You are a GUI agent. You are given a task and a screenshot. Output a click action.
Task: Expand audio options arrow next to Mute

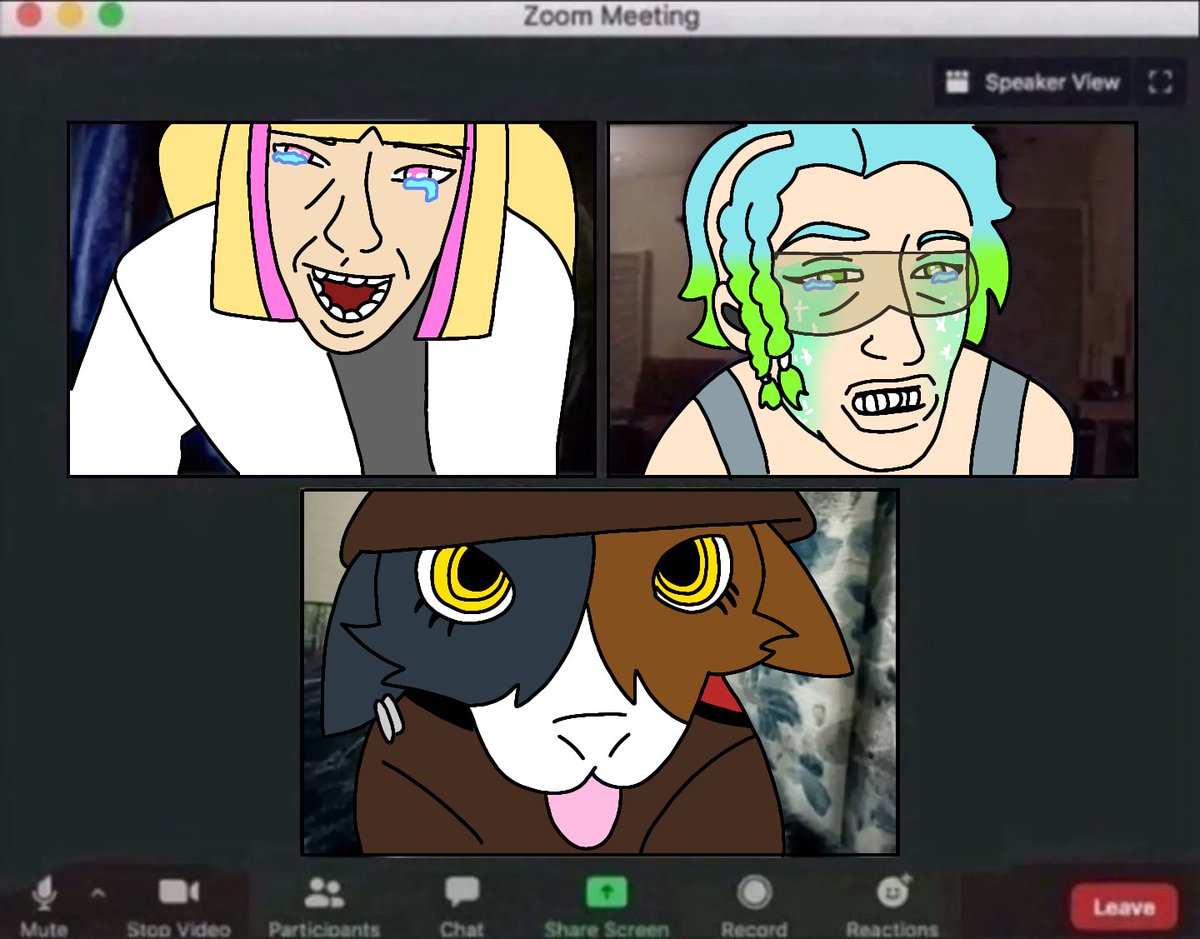point(98,892)
